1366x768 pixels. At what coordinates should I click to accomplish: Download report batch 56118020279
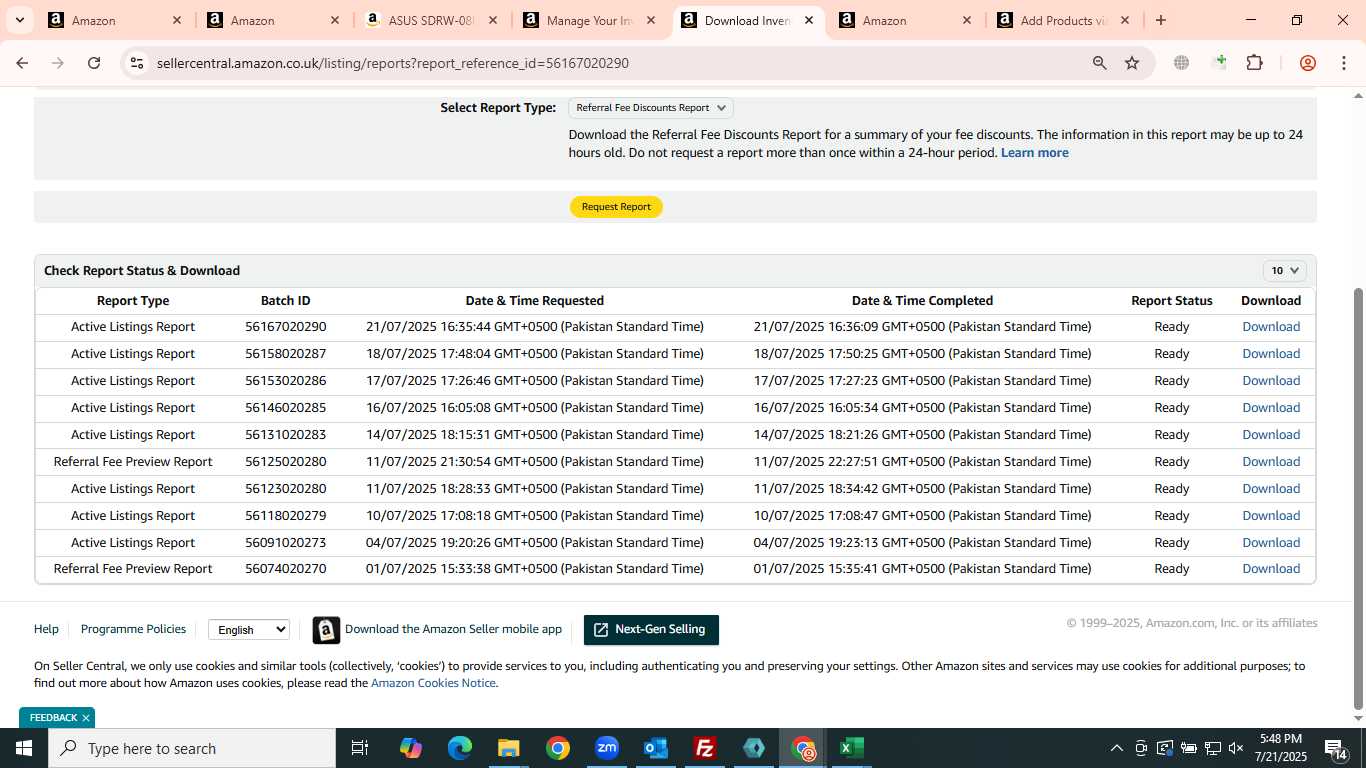pyautogui.click(x=1271, y=516)
